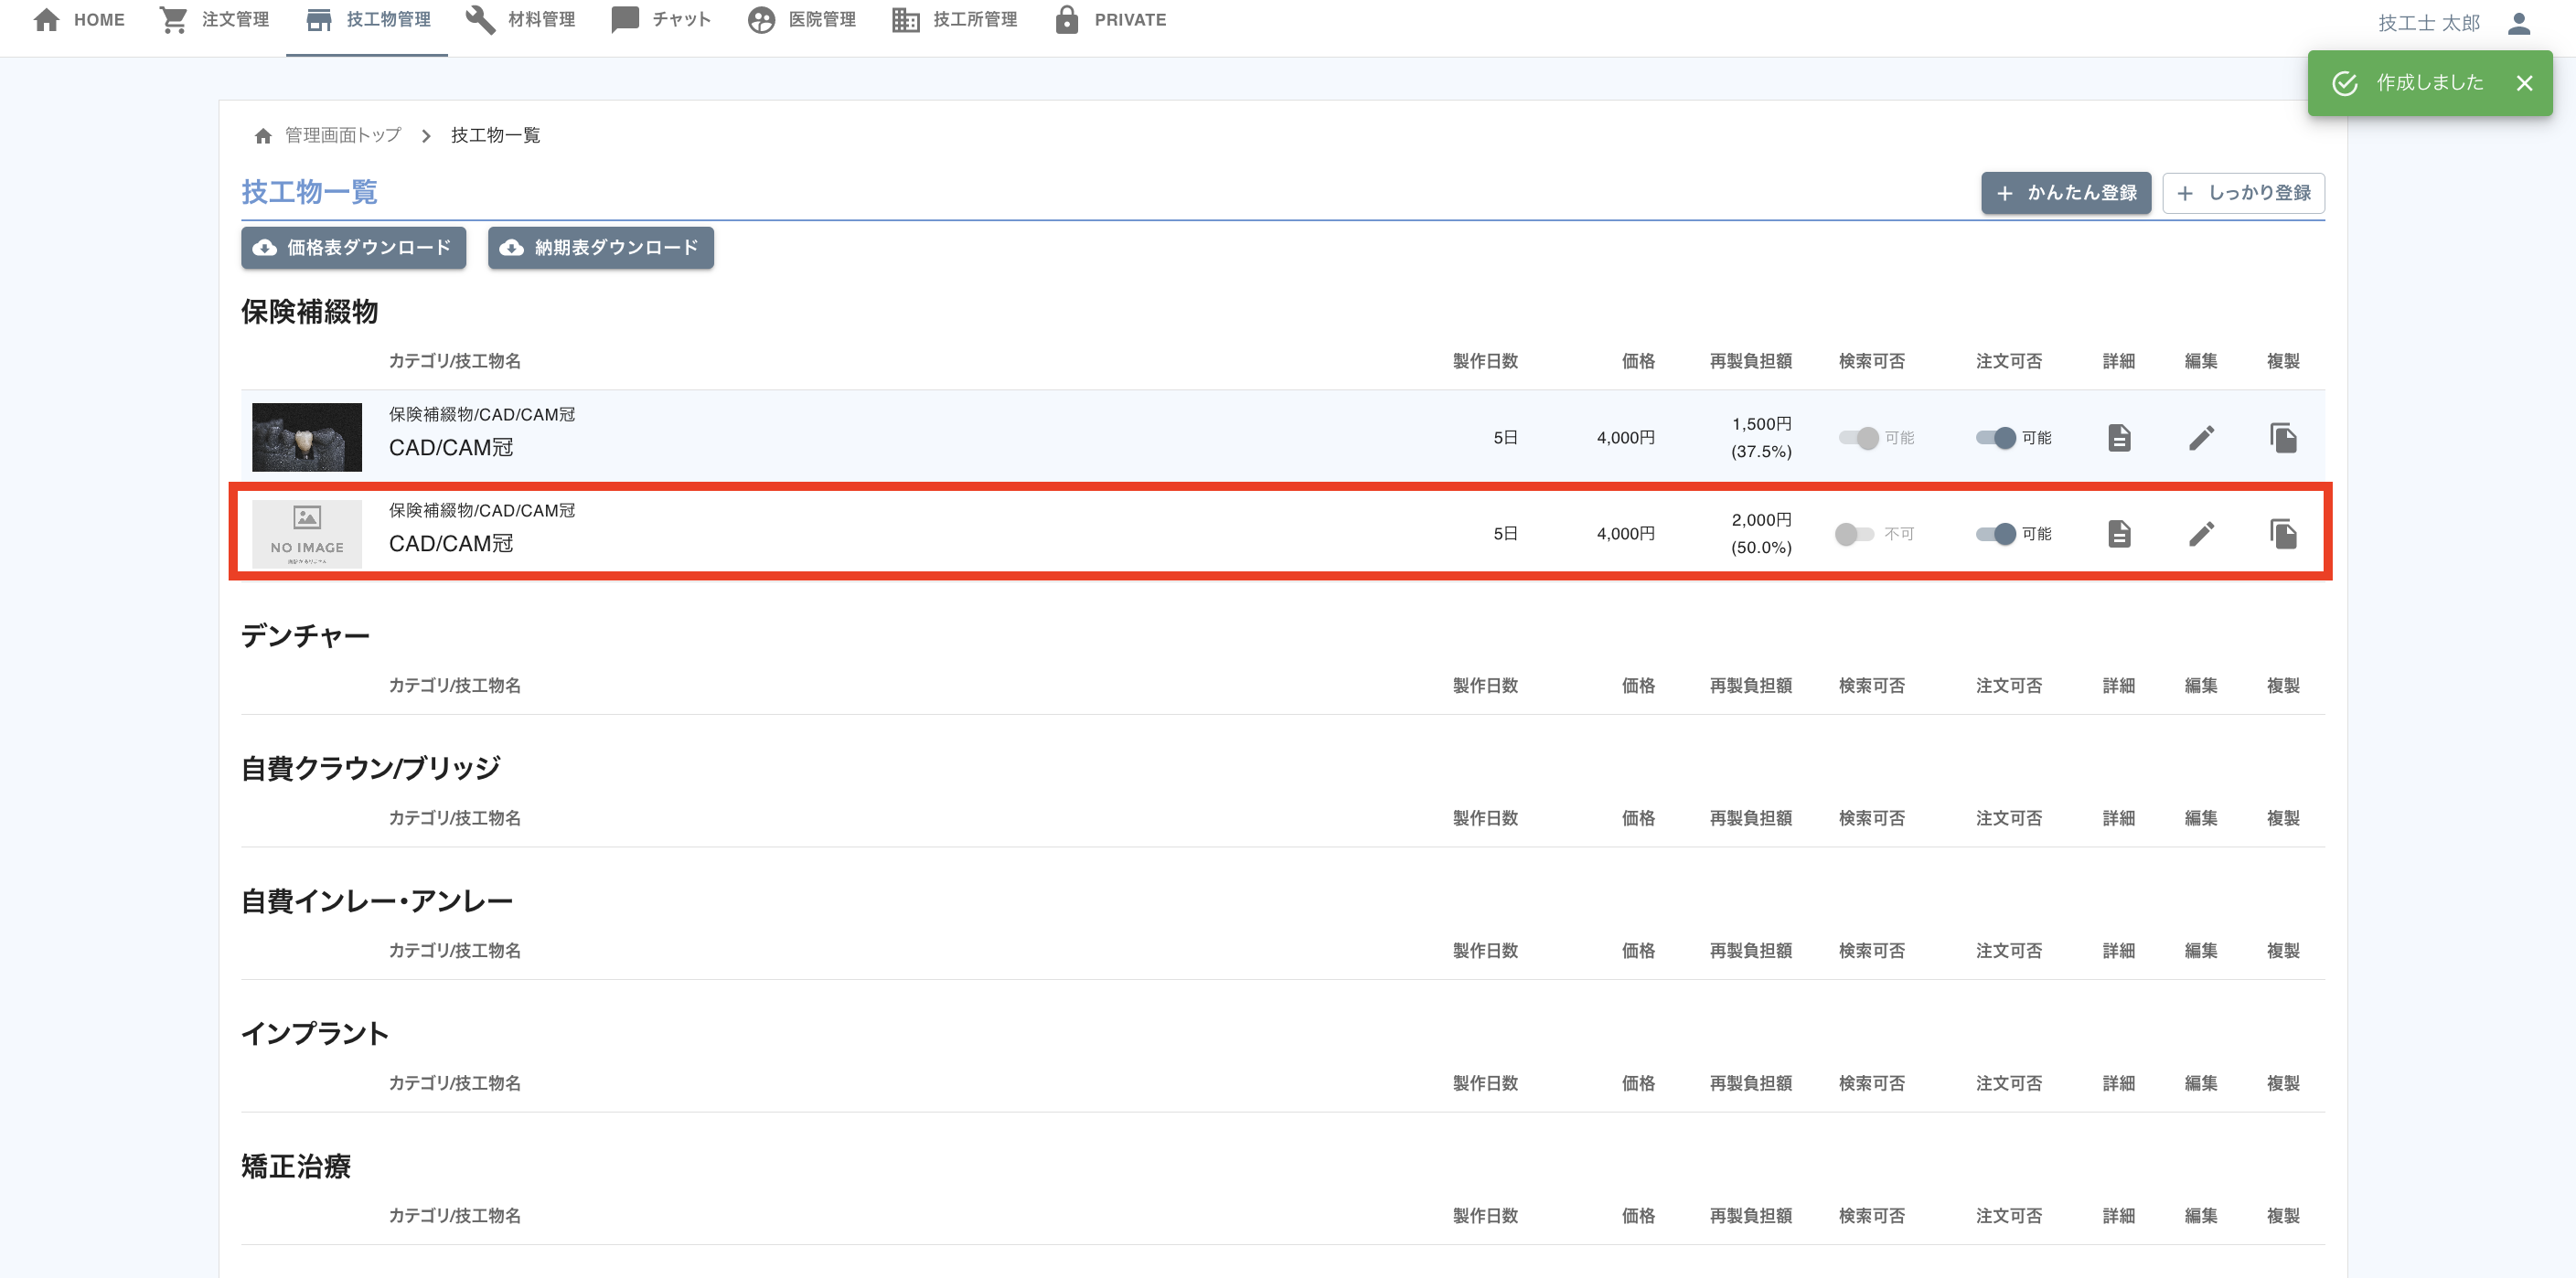Image resolution: width=2576 pixels, height=1278 pixels.
Task: Open details of the first CAD/CAM冠 row
Action: pyautogui.click(x=2119, y=437)
